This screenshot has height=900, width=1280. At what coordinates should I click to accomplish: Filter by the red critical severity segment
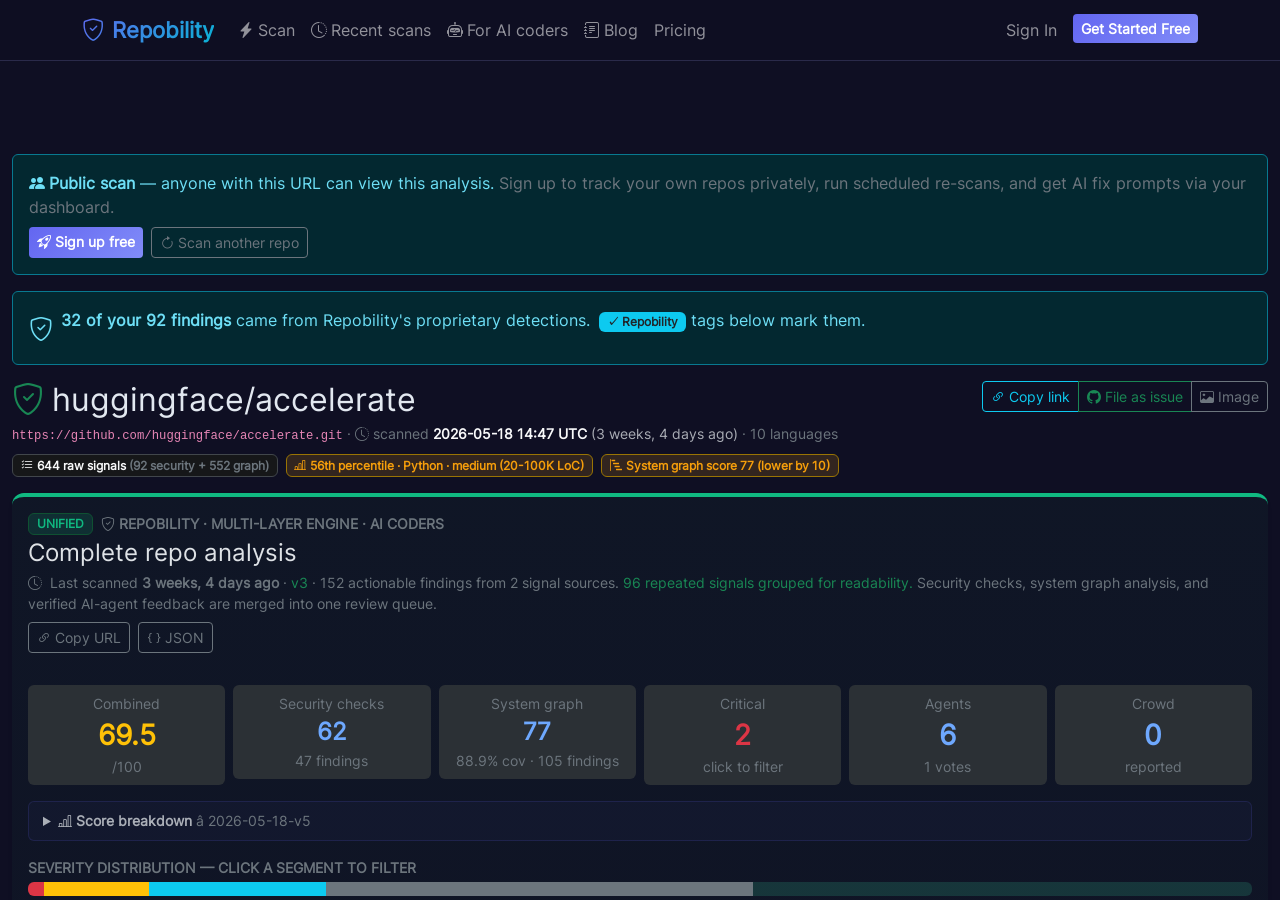point(36,889)
